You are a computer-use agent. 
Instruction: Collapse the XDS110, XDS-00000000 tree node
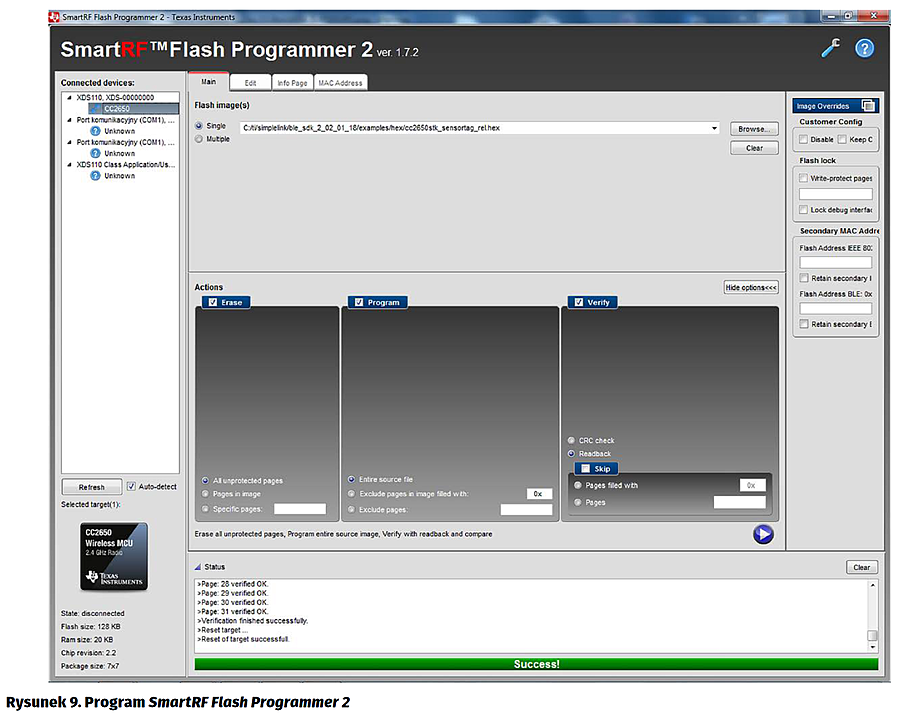[x=68, y=97]
